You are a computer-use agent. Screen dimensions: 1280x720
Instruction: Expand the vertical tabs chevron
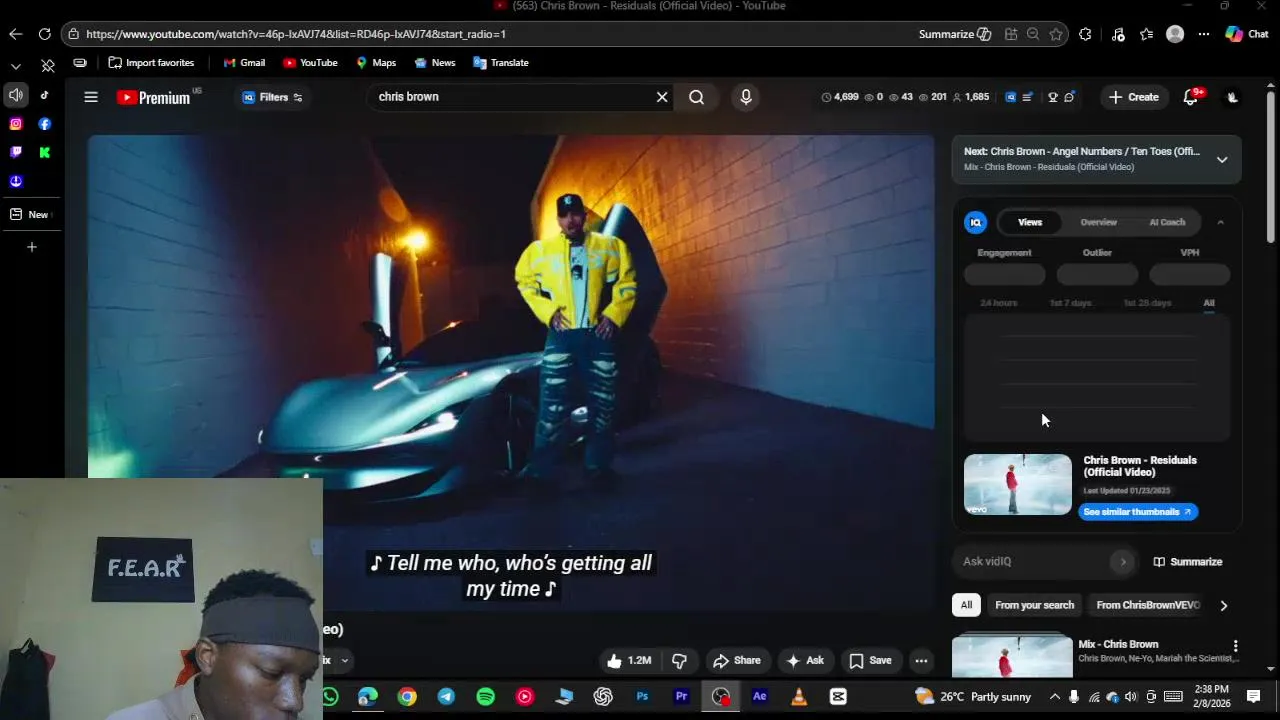coord(15,66)
